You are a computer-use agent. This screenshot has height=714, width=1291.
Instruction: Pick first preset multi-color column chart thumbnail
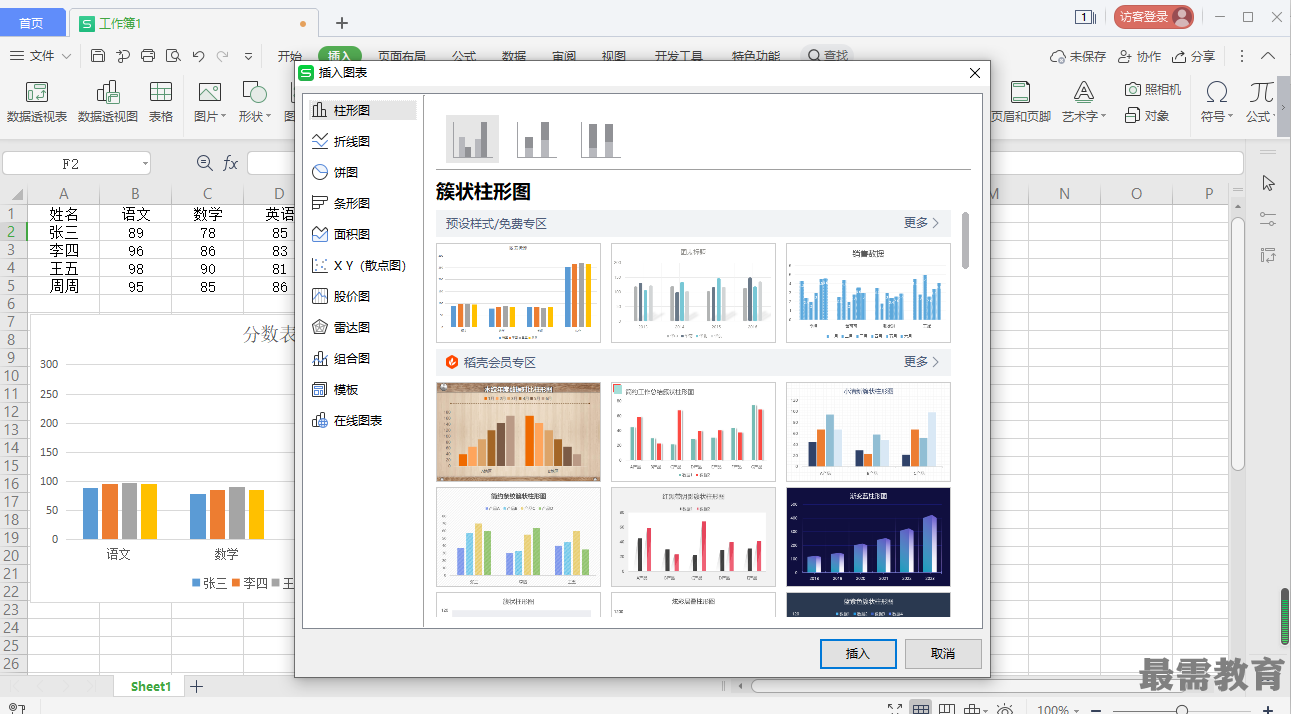(518, 293)
